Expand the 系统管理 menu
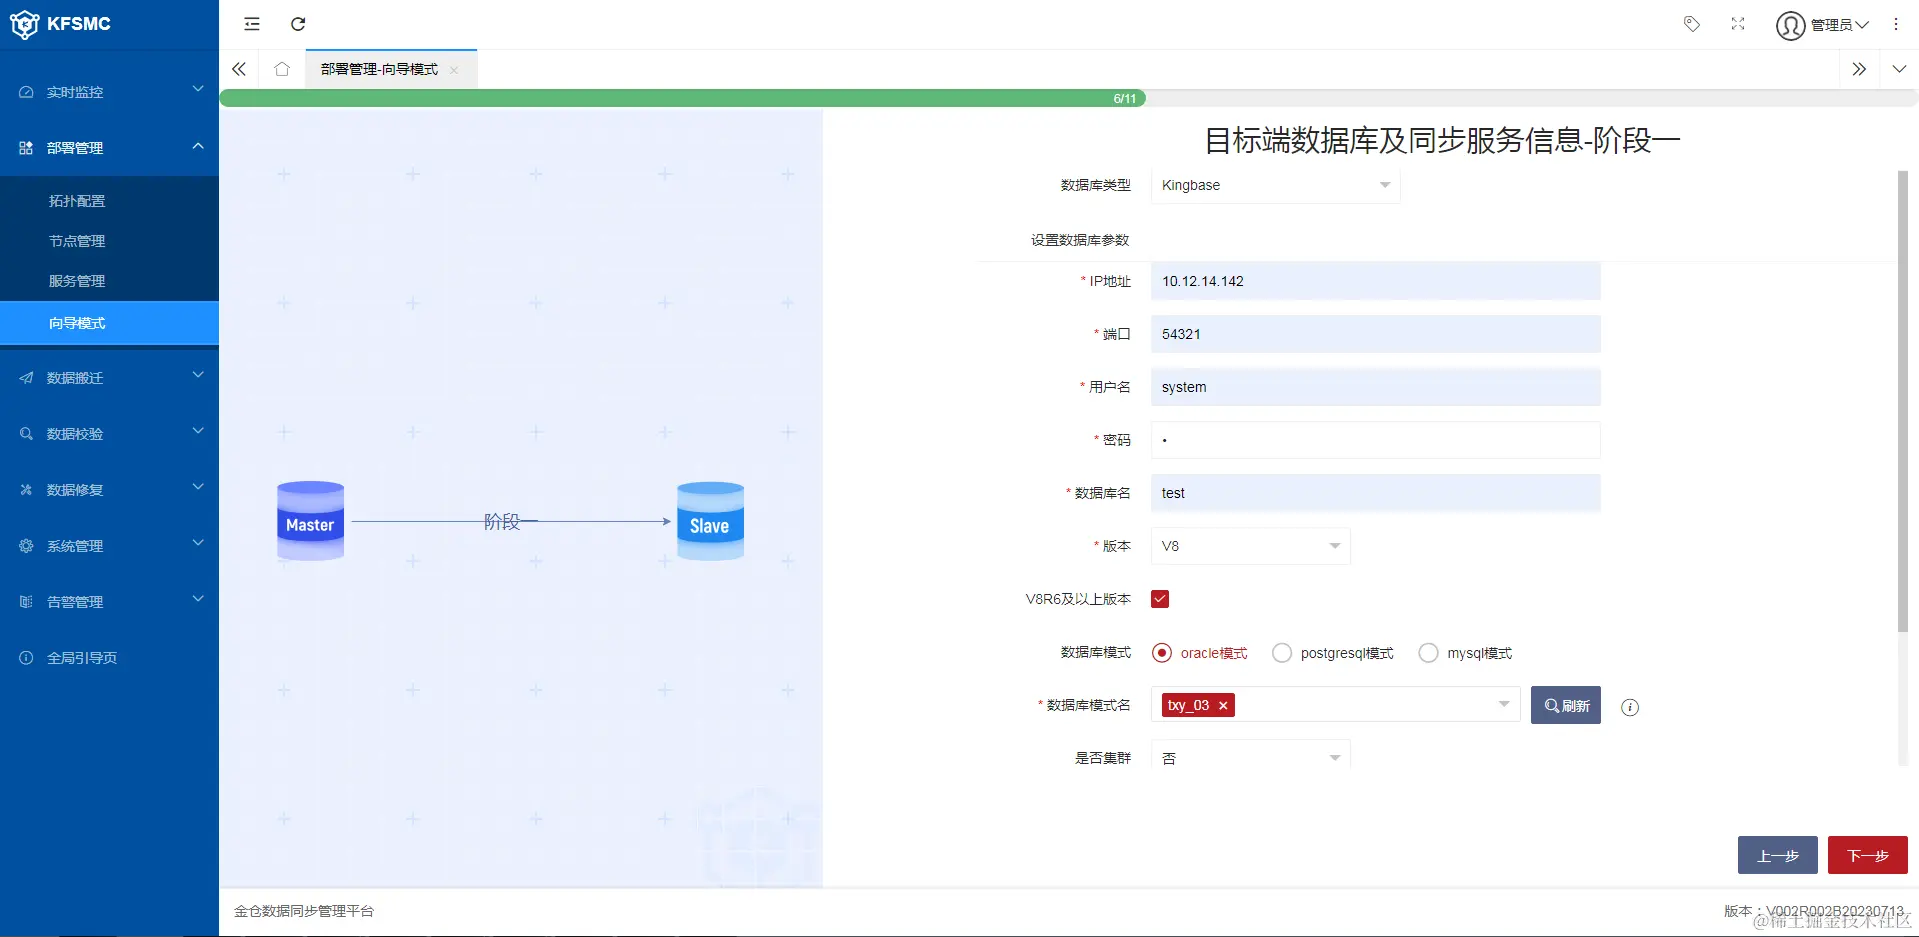The width and height of the screenshot is (1919, 937). (x=198, y=544)
